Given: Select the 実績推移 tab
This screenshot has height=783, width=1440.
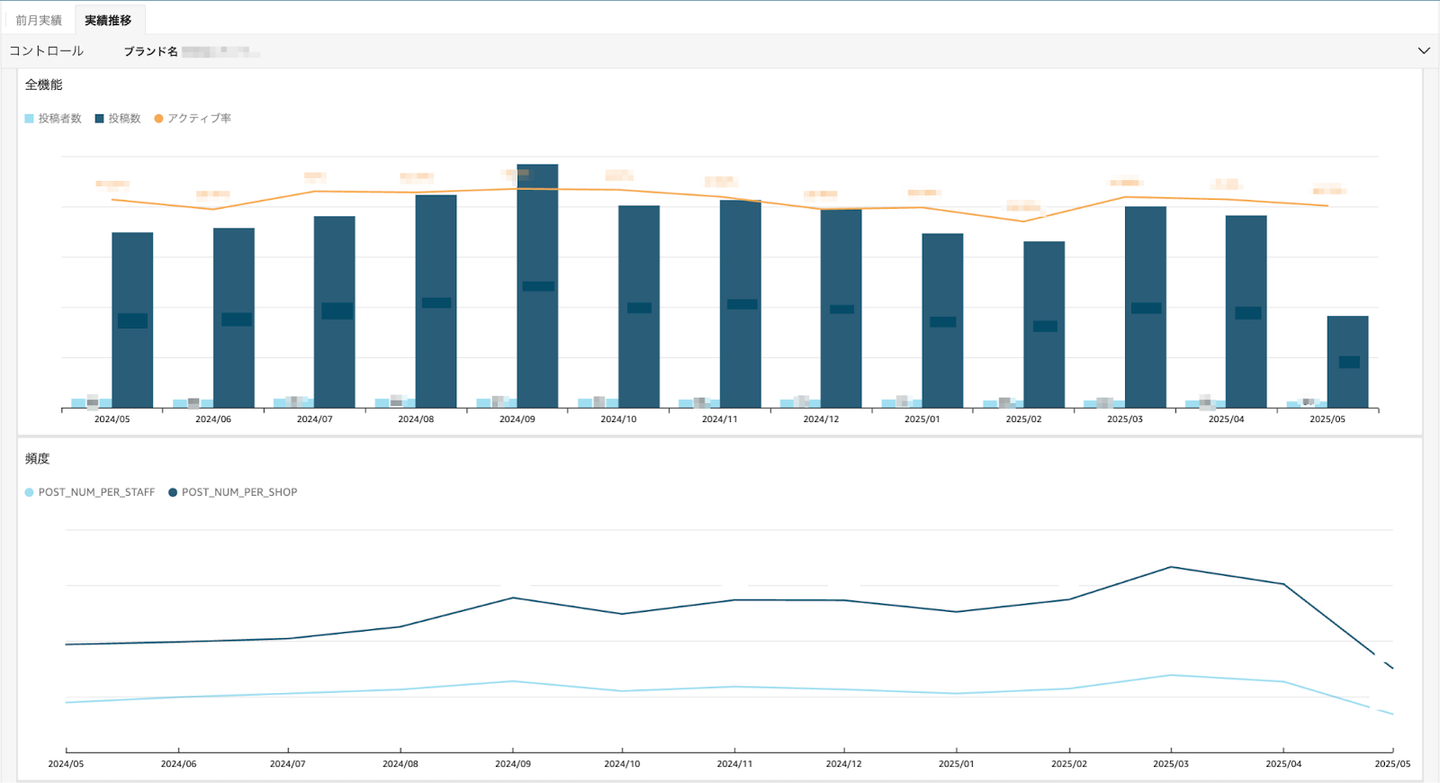Looking at the screenshot, I should tap(110, 20).
